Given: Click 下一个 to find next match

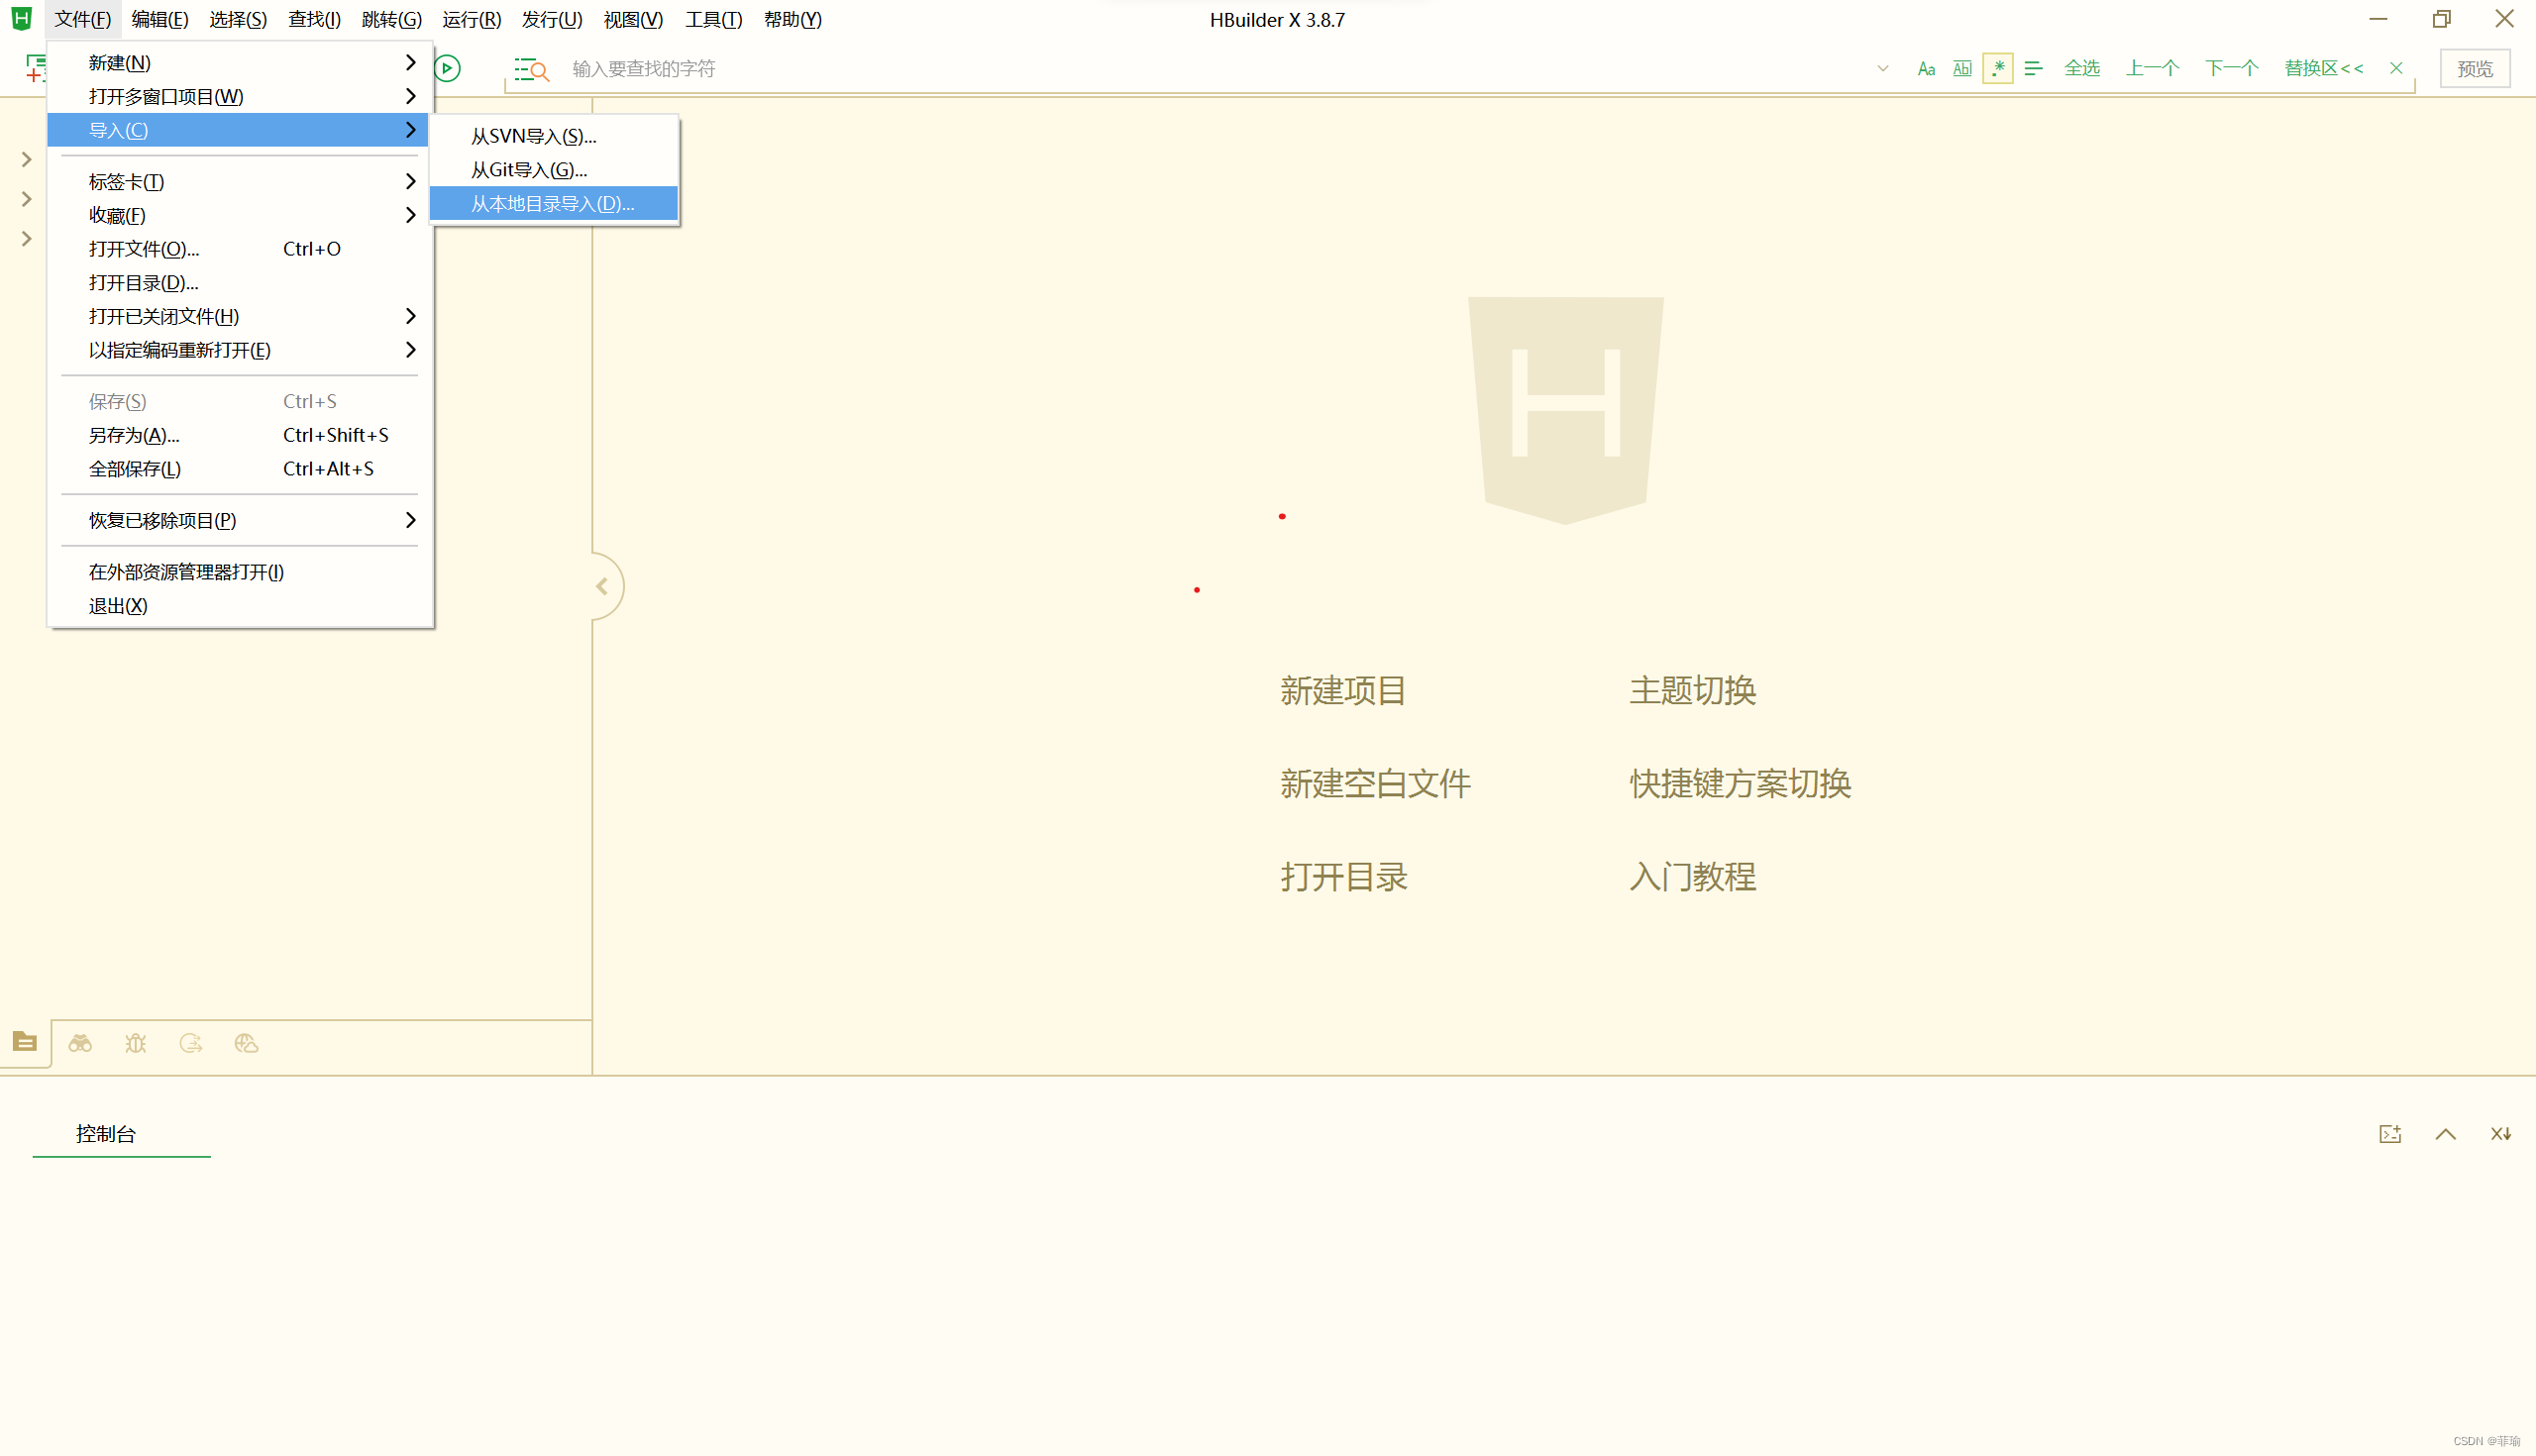Looking at the screenshot, I should click(2232, 69).
